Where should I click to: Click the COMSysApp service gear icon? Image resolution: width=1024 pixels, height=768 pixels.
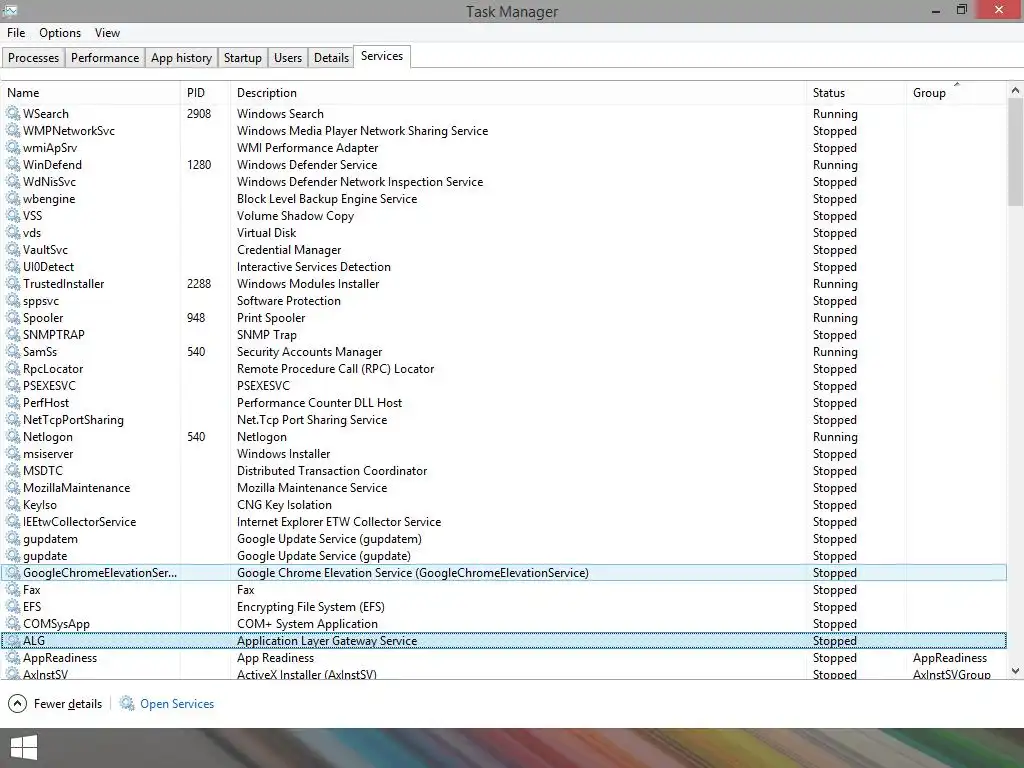12,624
